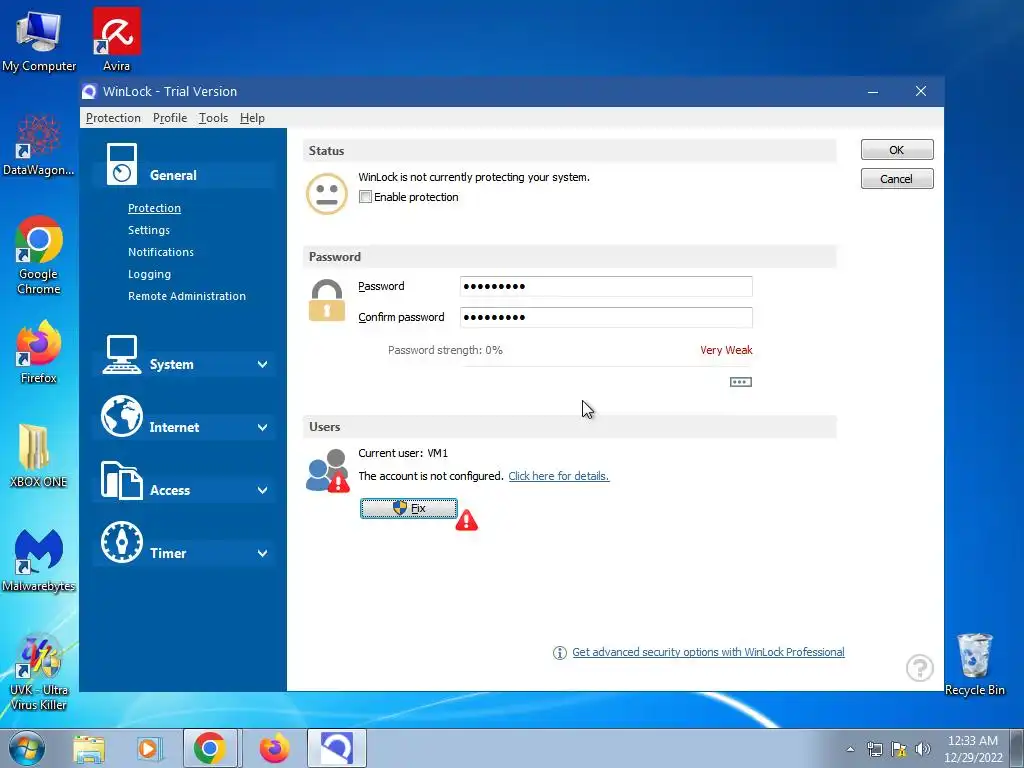Switch to Firefox in the taskbar

[274, 748]
